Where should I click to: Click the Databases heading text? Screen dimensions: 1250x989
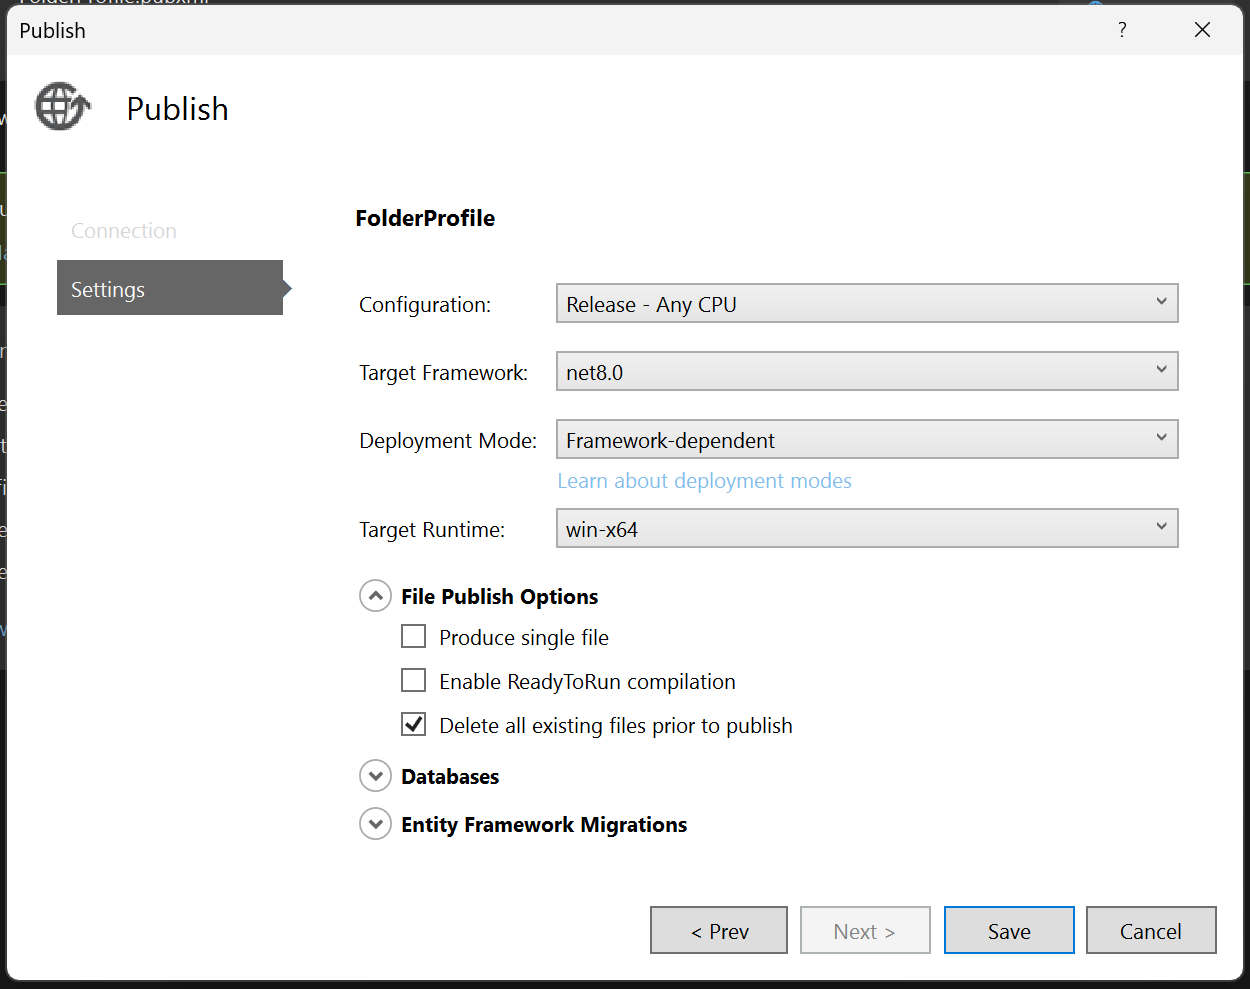pyautogui.click(x=450, y=776)
